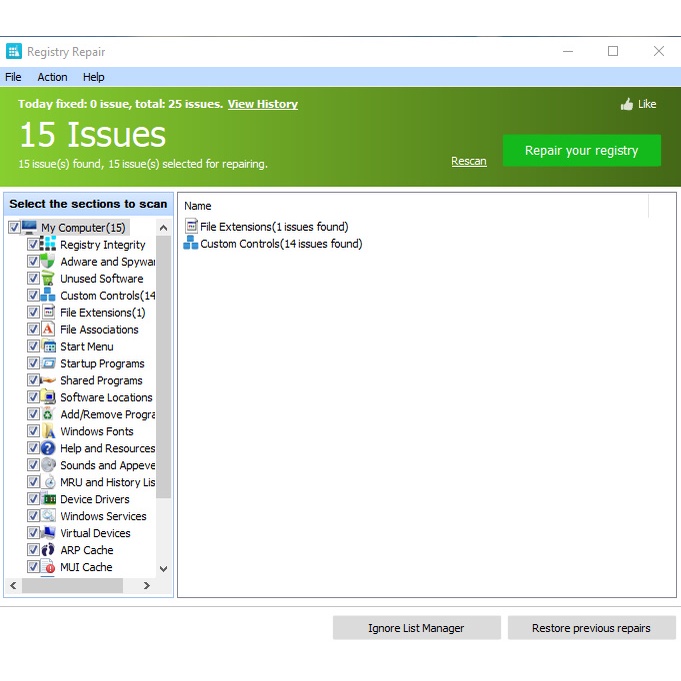This screenshot has height=681, width=681.
Task: Click the Adware and Spyware shield icon
Action: tap(48, 262)
